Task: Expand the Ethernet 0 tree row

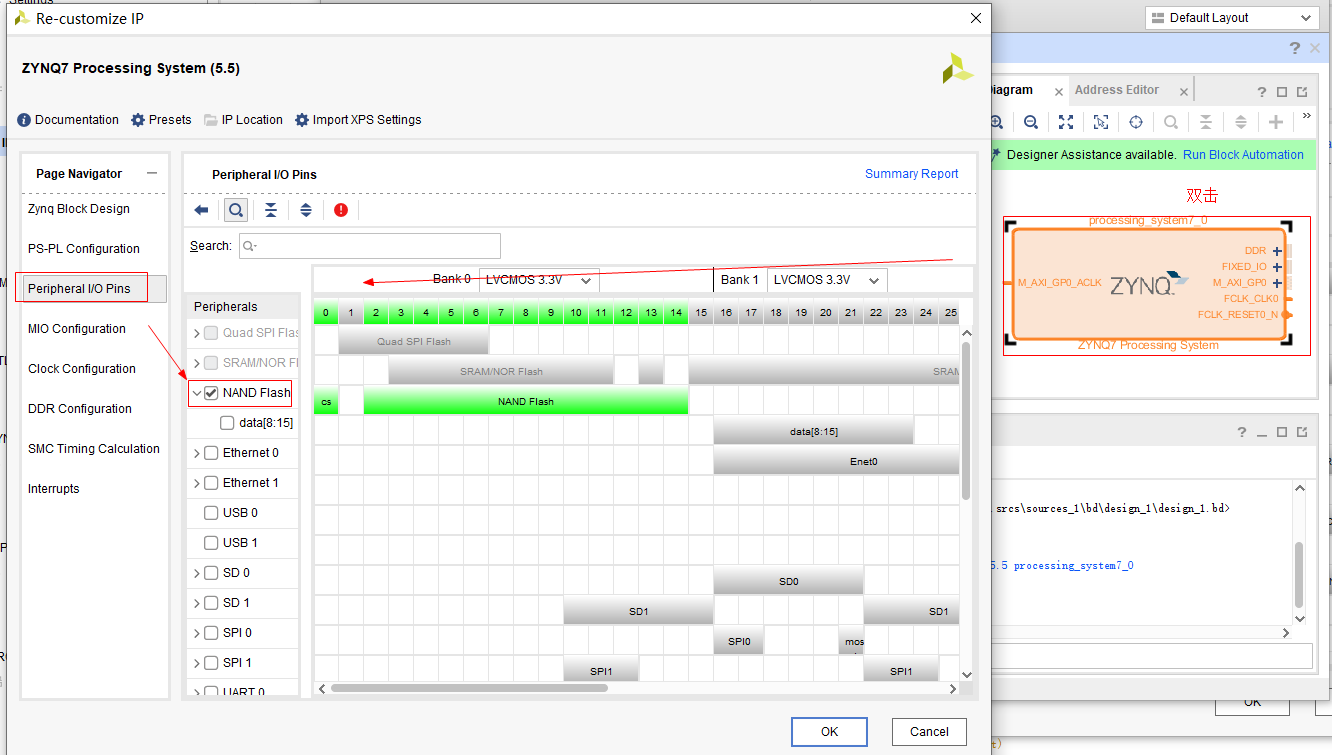Action: pos(196,453)
